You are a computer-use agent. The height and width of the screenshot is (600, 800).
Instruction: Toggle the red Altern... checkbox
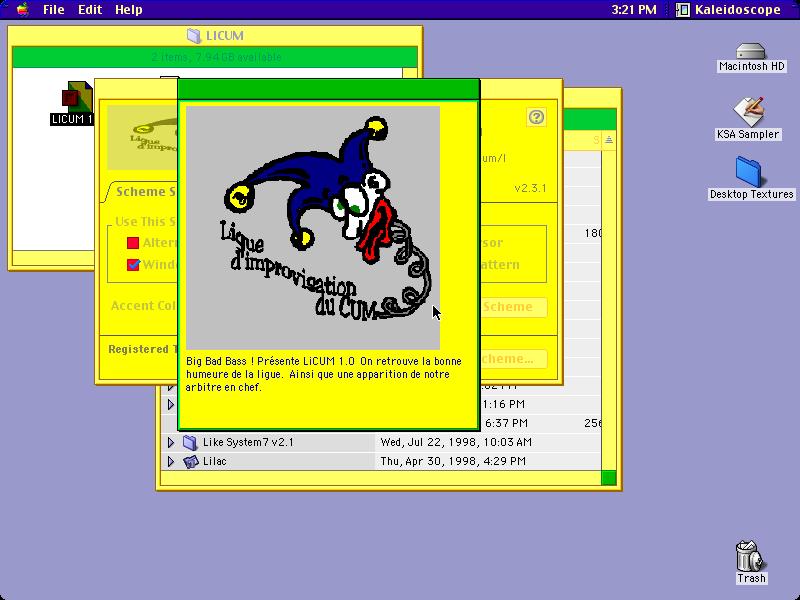(x=133, y=243)
